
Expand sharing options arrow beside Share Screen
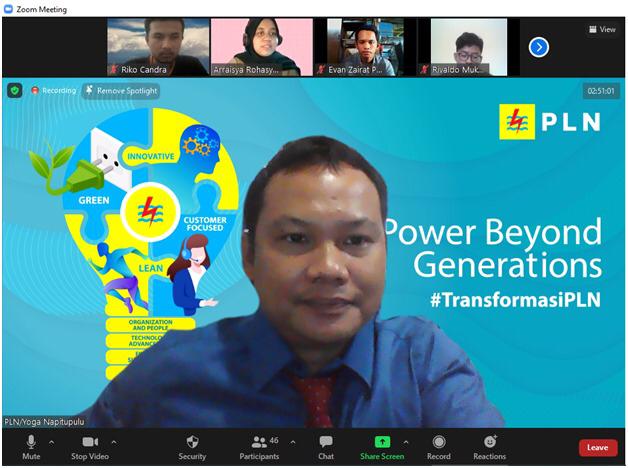tap(405, 441)
